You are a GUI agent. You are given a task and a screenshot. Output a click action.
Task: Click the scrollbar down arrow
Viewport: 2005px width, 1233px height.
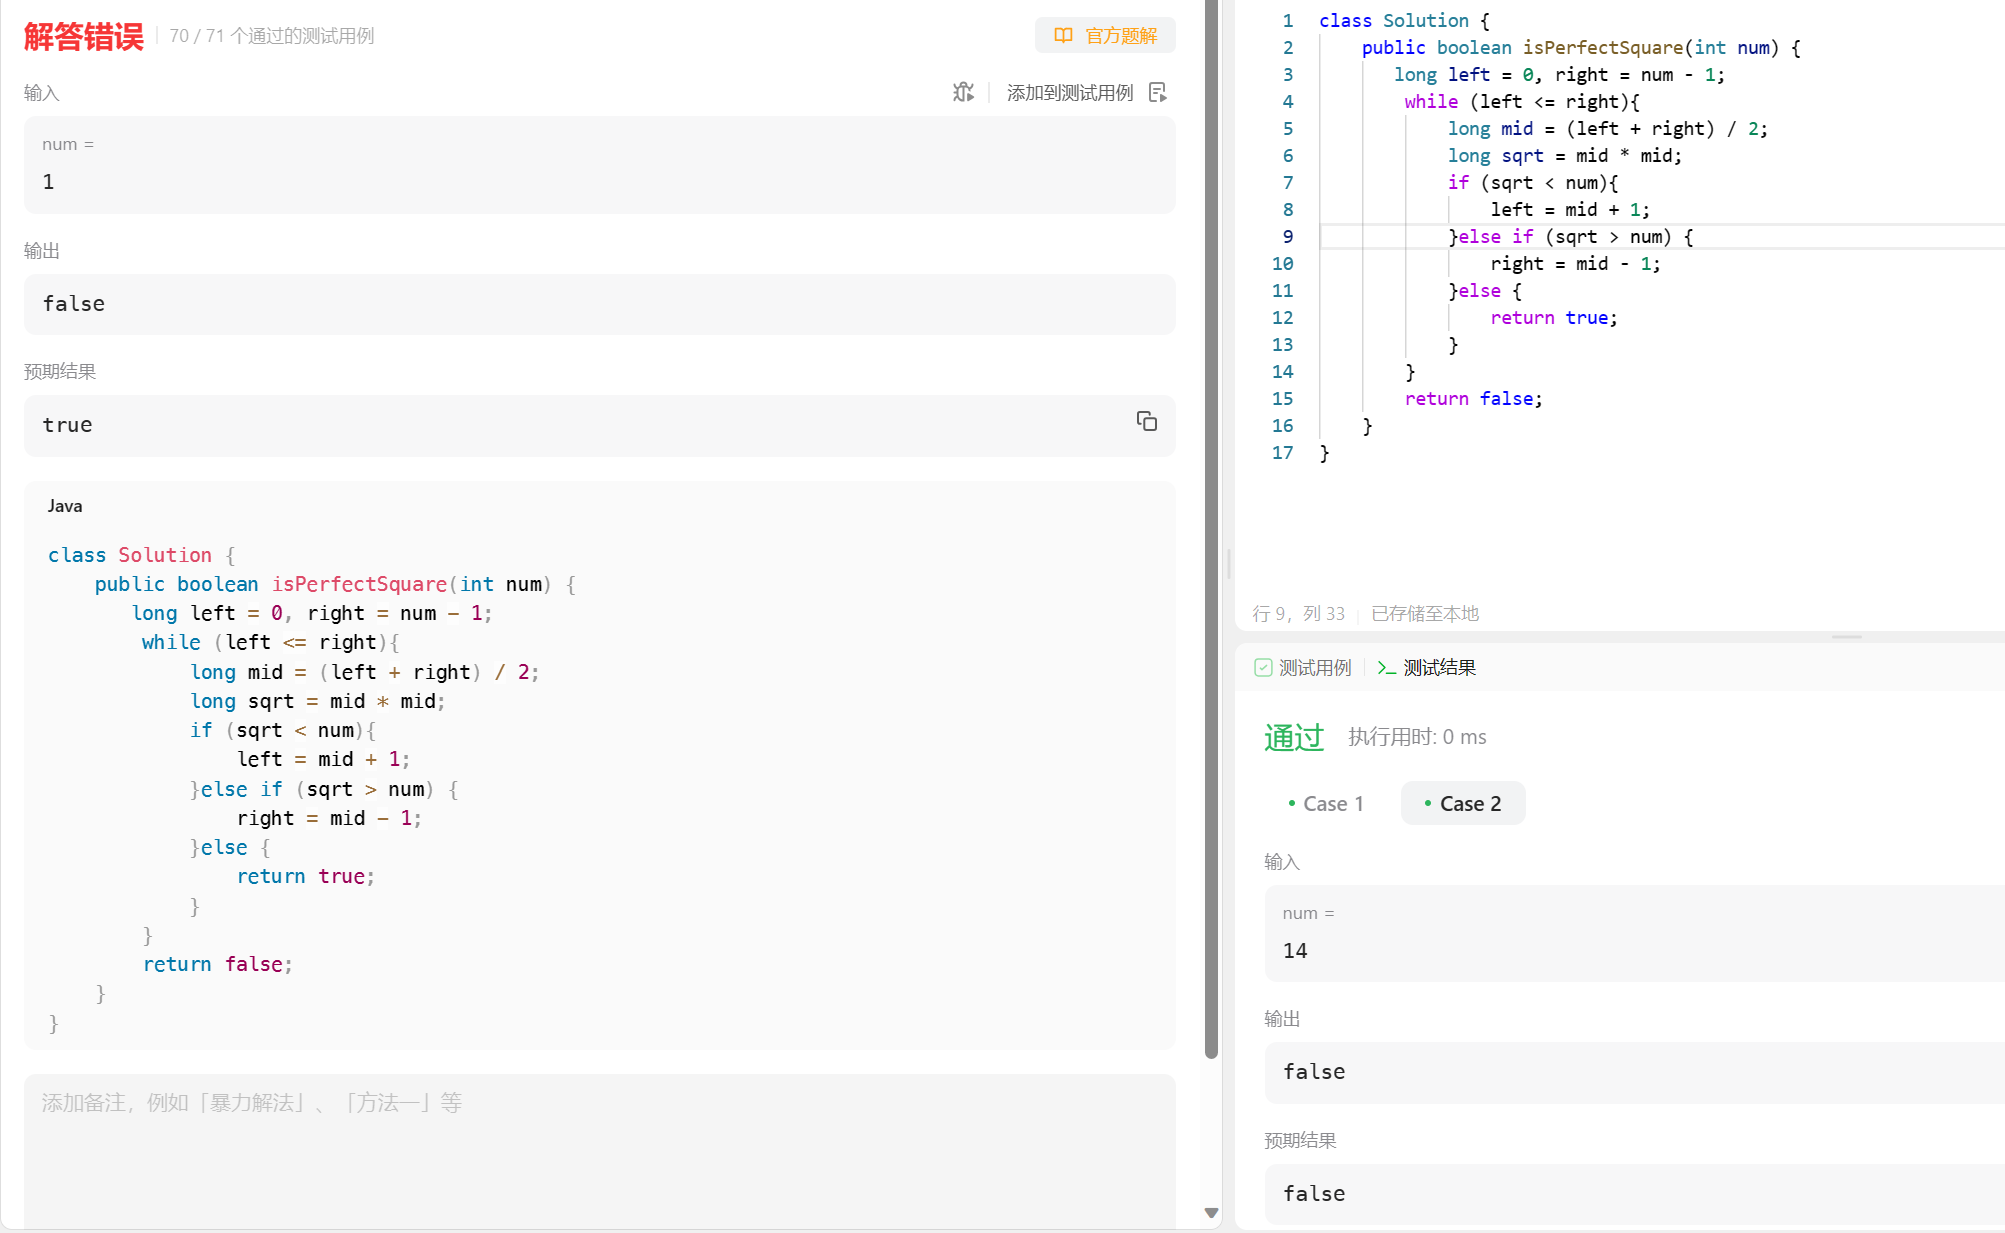click(1211, 1213)
